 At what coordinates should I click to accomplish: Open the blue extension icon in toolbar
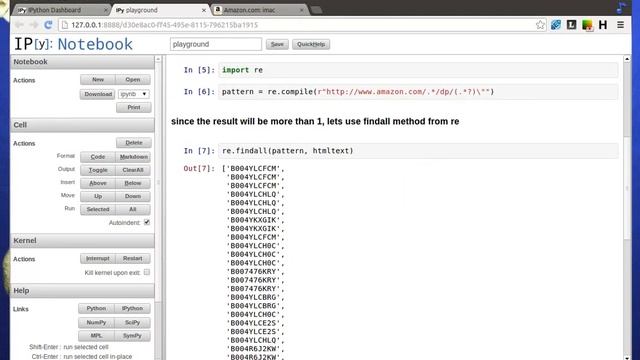point(556,25)
